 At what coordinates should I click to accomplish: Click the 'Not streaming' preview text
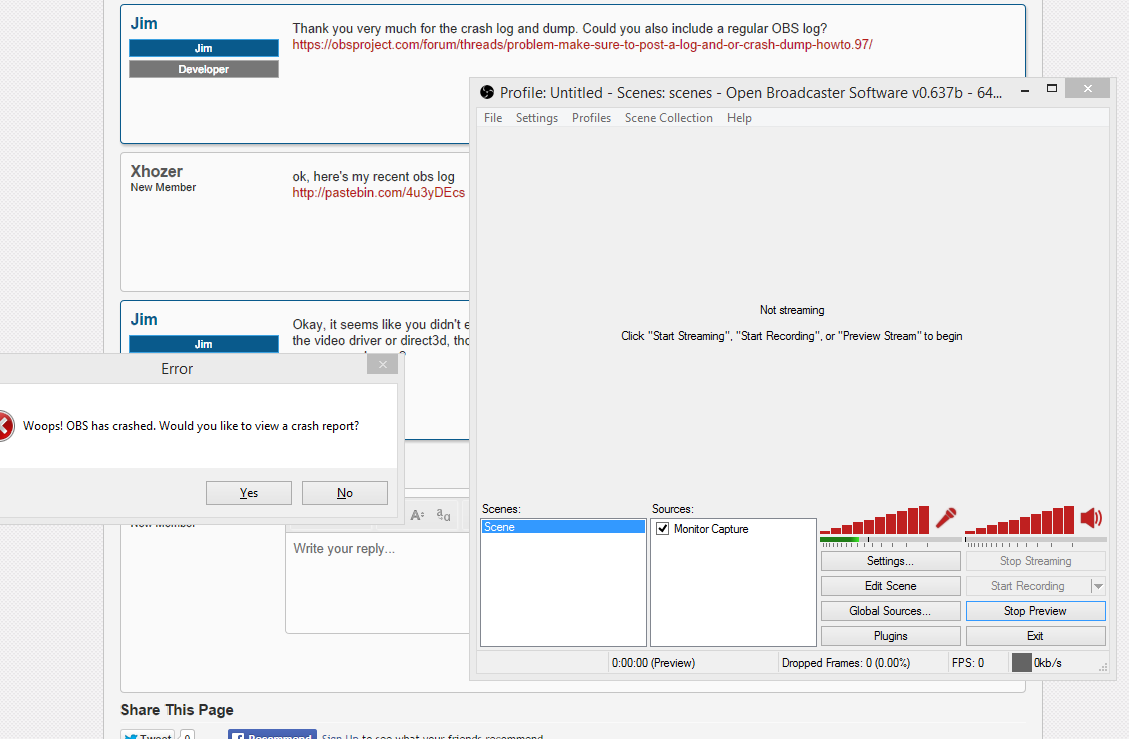(792, 310)
